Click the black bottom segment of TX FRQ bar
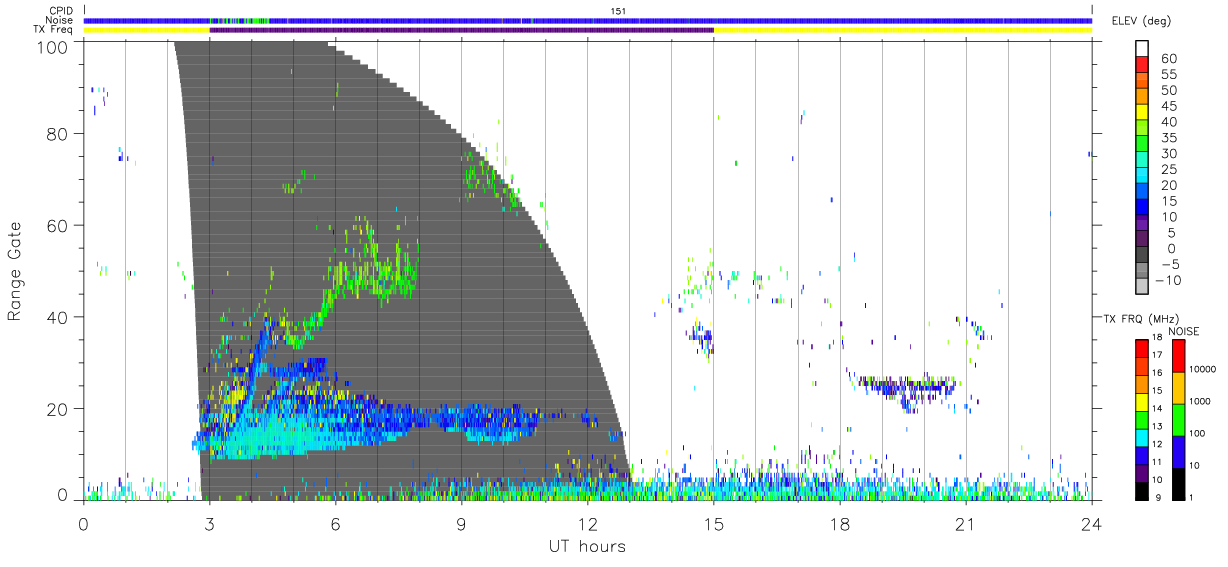Image resolution: width=1228 pixels, height=567 pixels. 1142,489
